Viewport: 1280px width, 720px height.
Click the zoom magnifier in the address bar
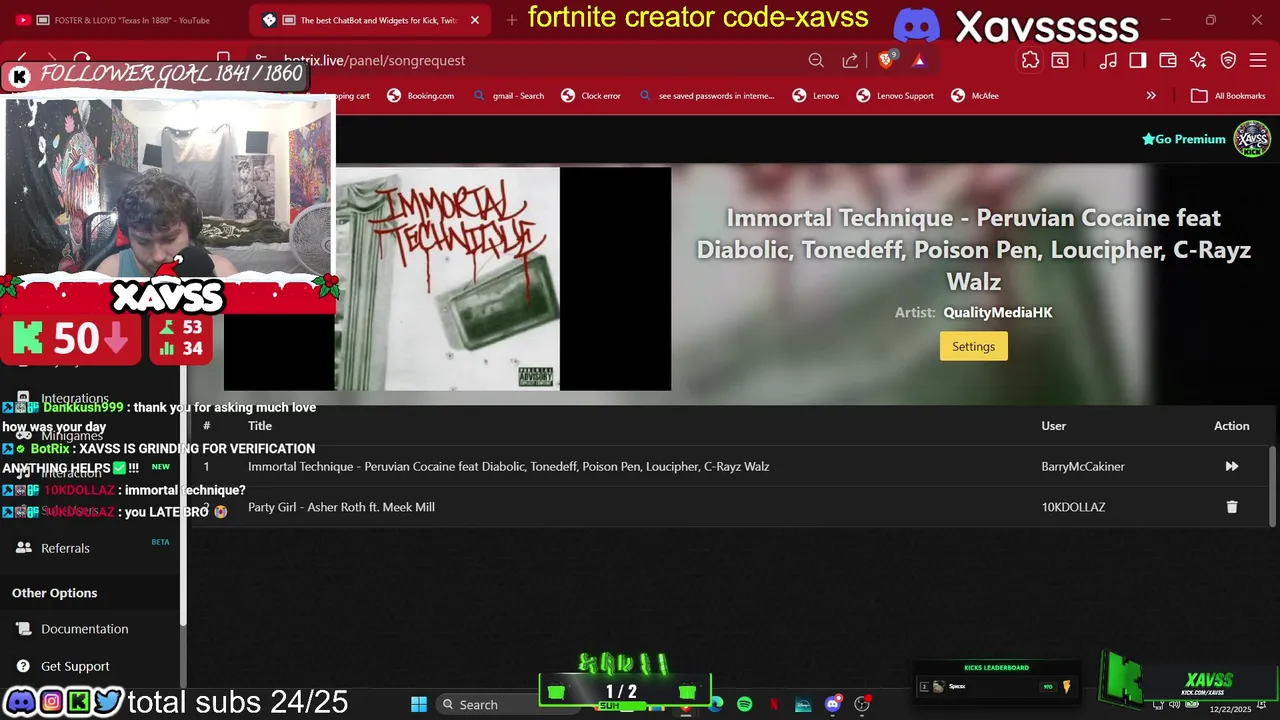coord(816,60)
